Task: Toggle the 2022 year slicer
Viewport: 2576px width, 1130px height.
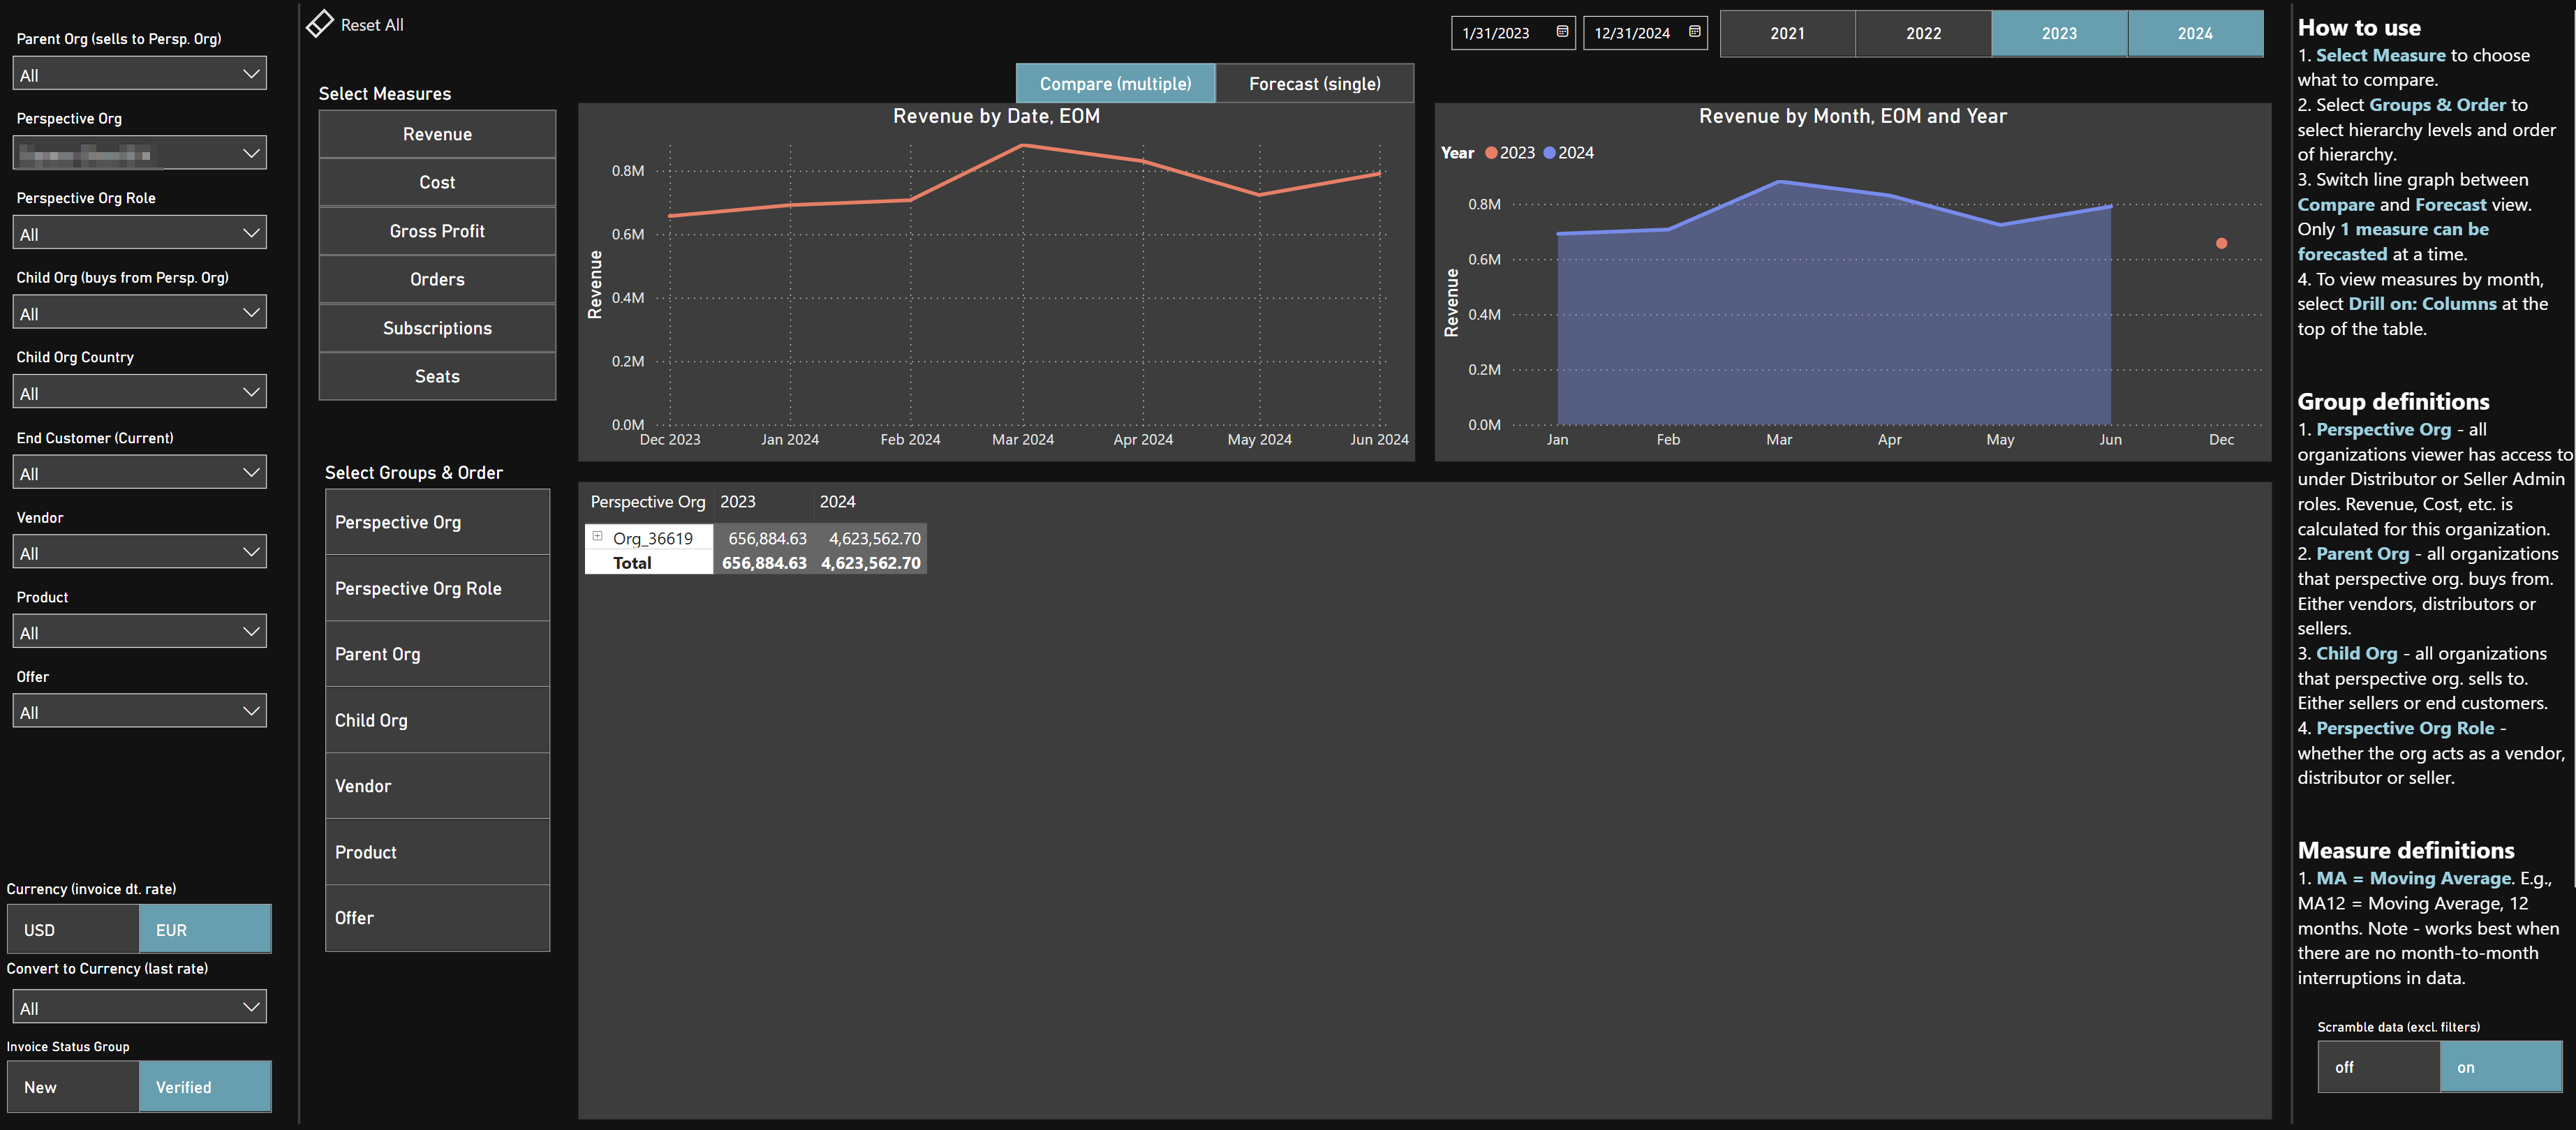Action: pos(1923,33)
